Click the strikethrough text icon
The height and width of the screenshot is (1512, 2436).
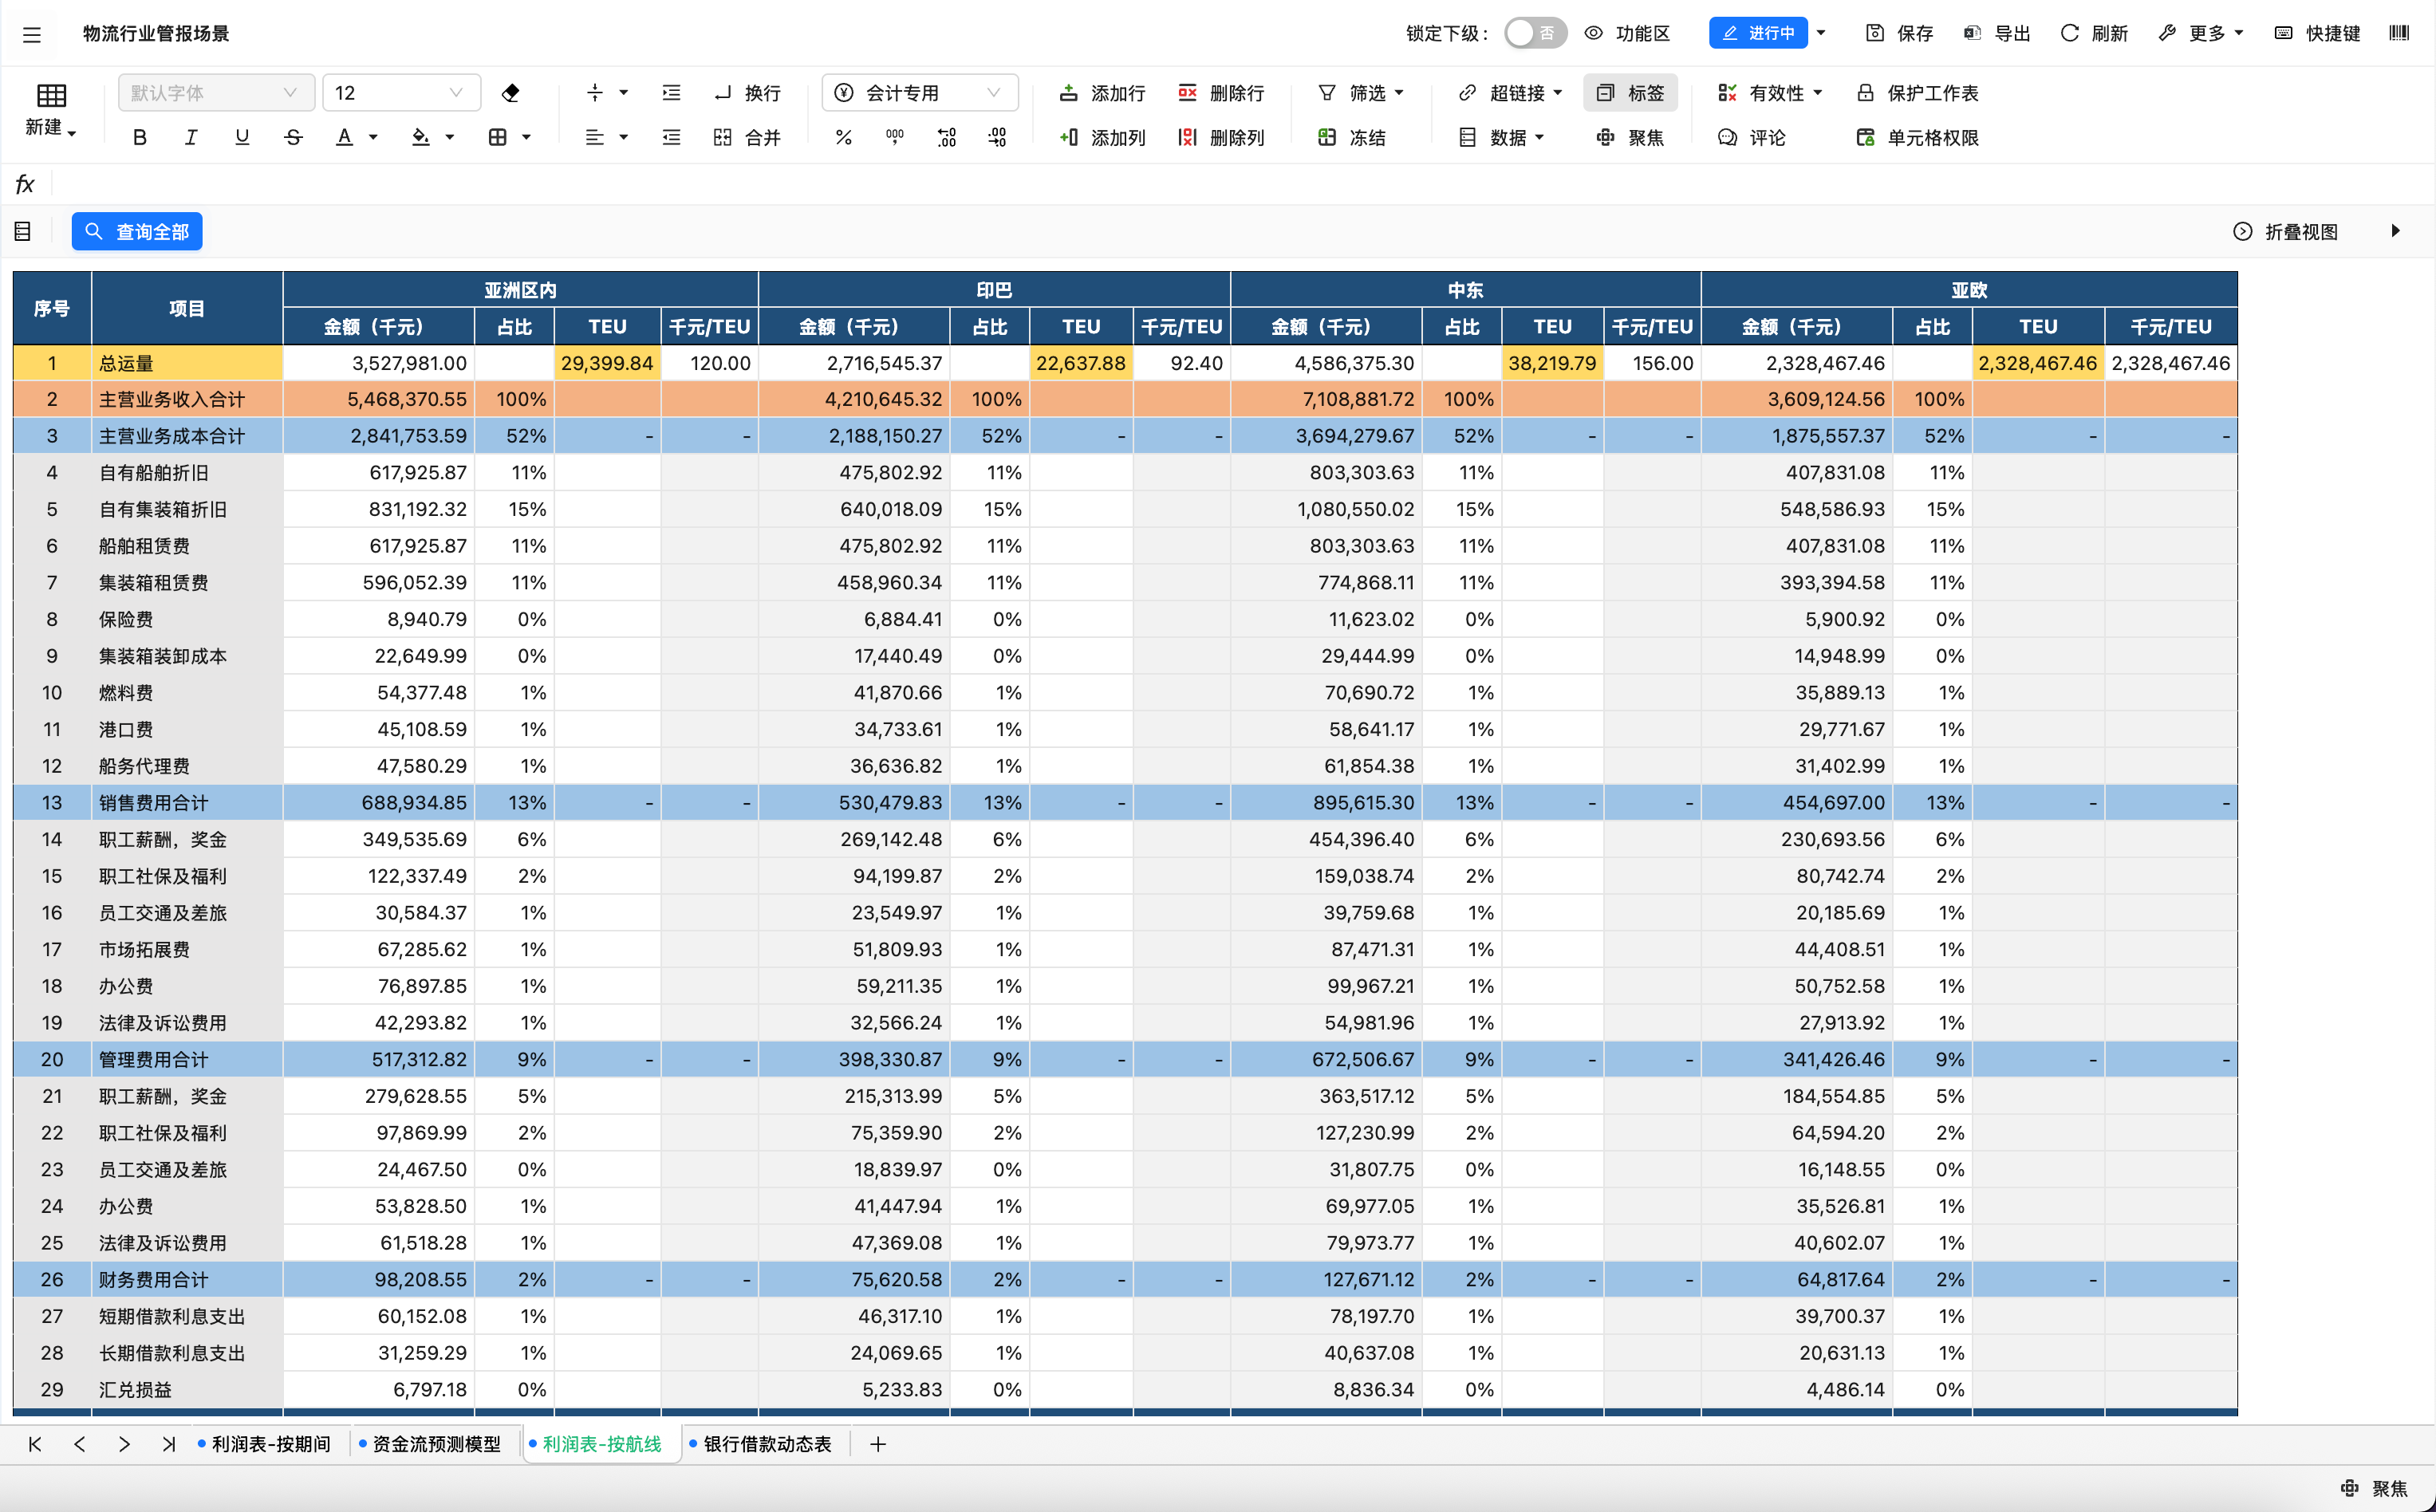pyautogui.click(x=293, y=137)
